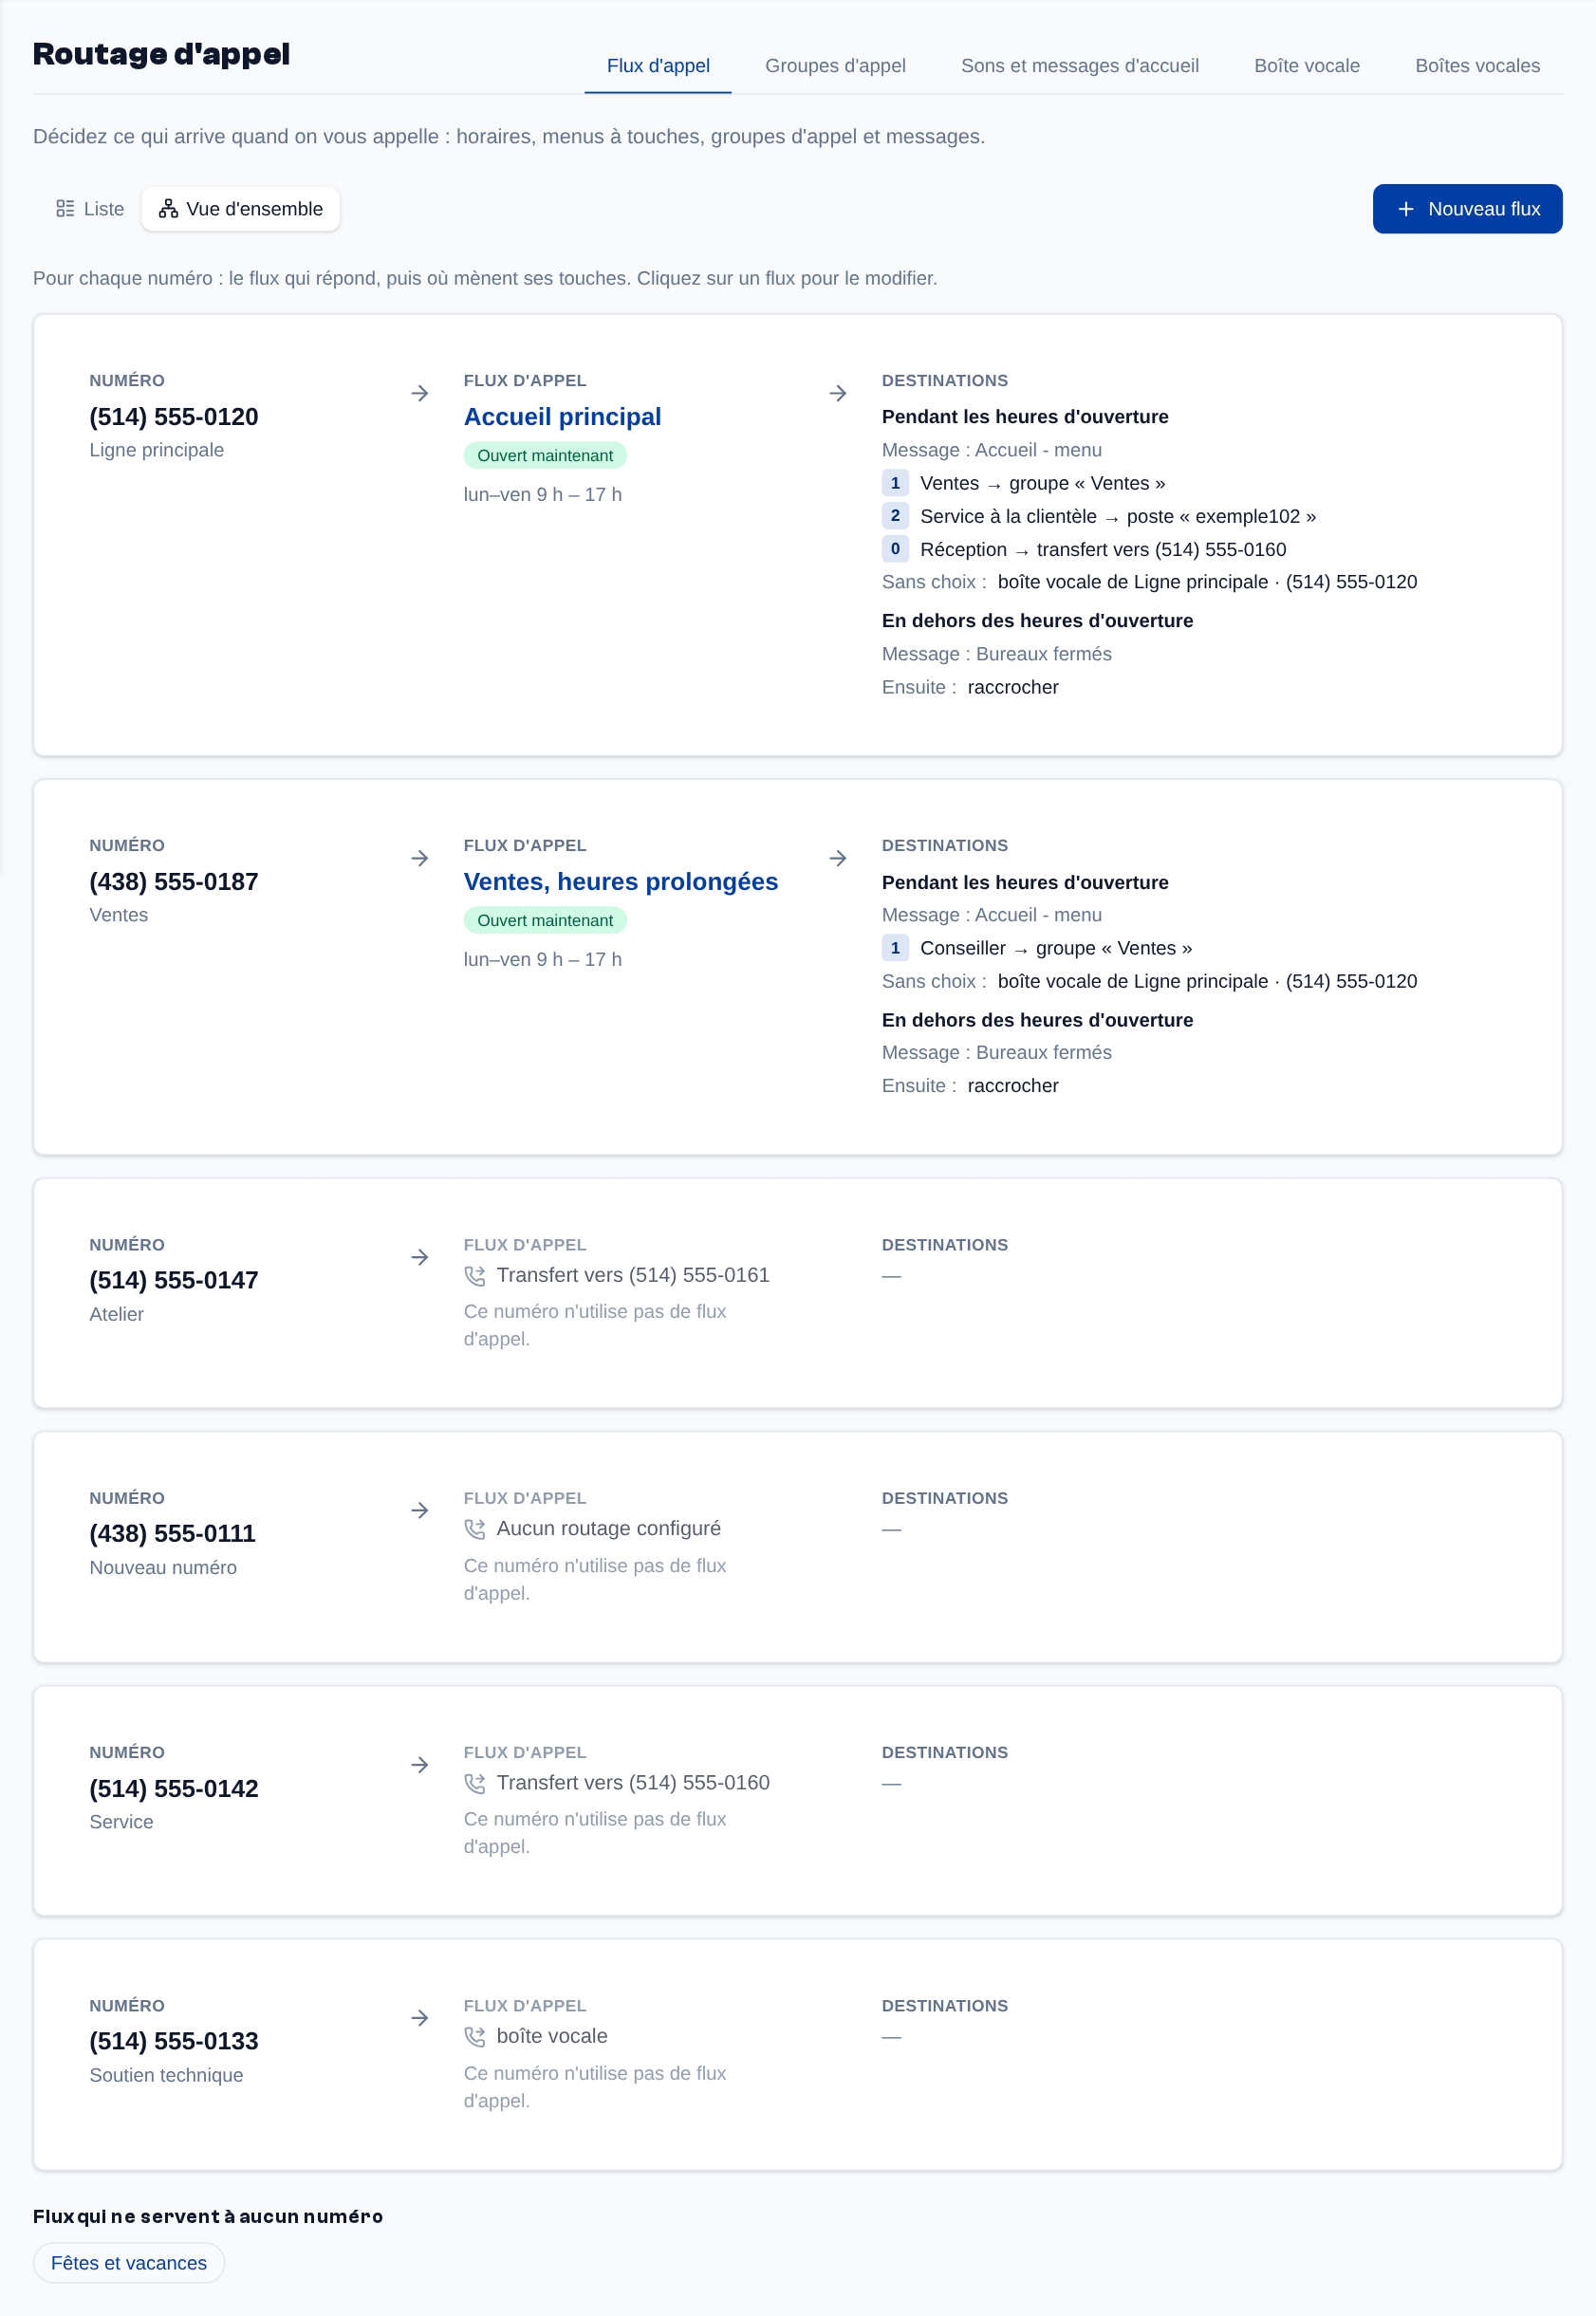Select the number (514) 555-0147

tap(174, 1281)
